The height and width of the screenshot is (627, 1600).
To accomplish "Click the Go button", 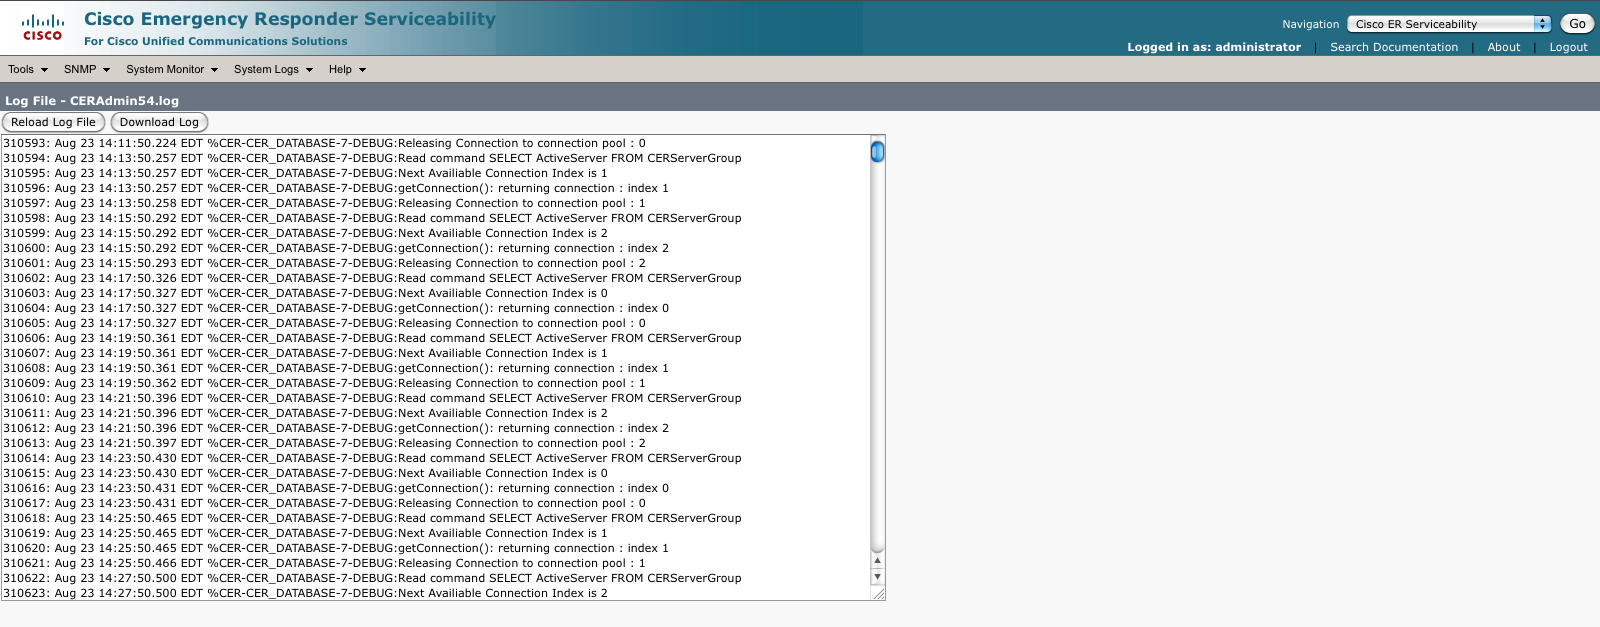I will (x=1577, y=24).
